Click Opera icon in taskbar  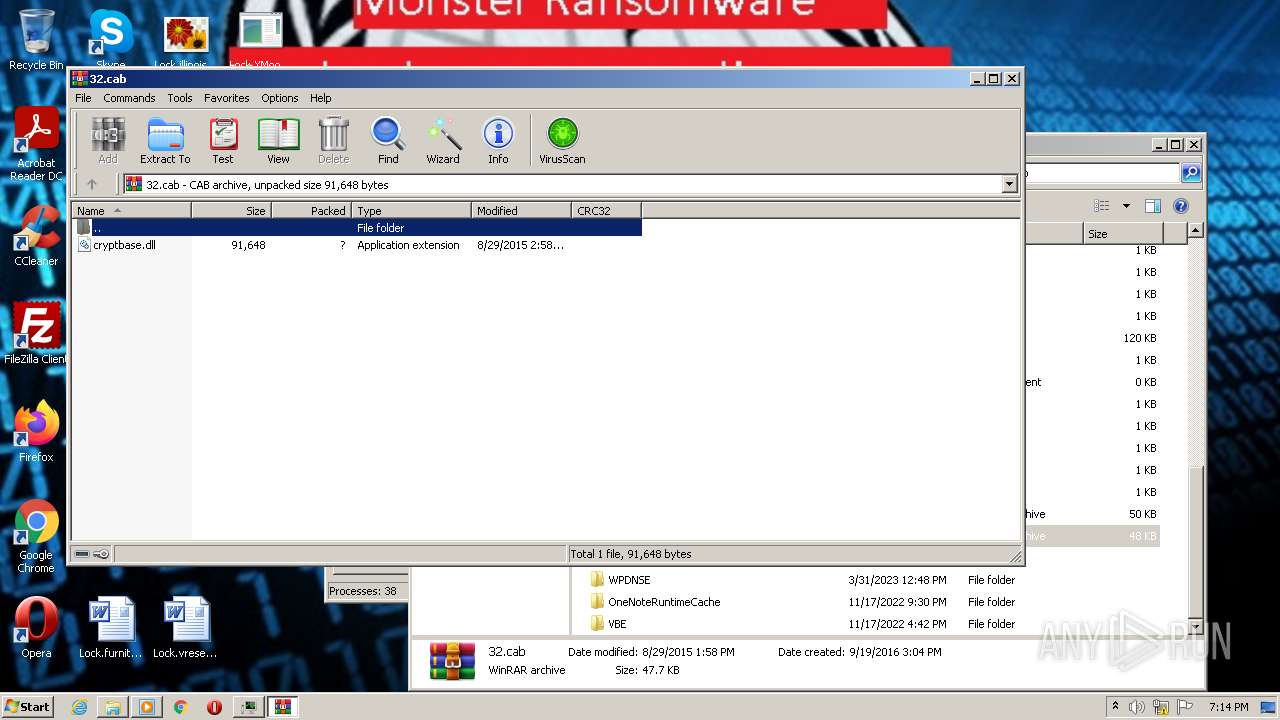[214, 707]
